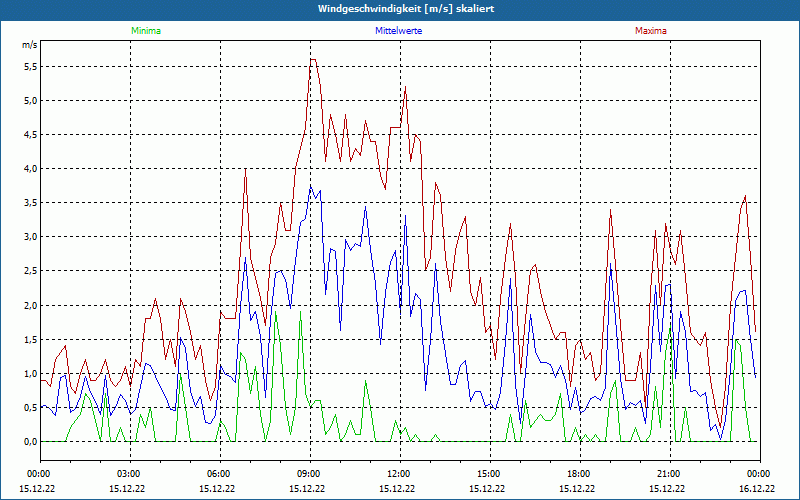Click the 03:00 x-axis time label
The height and width of the screenshot is (500, 800).
[x=128, y=474]
